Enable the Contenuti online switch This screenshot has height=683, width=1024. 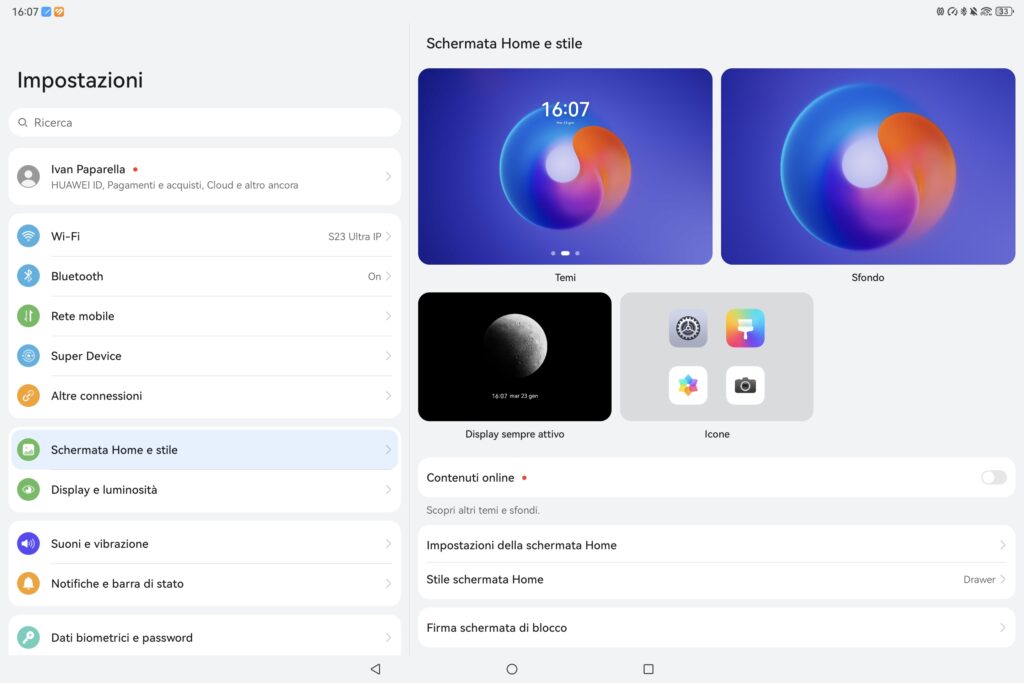993,478
